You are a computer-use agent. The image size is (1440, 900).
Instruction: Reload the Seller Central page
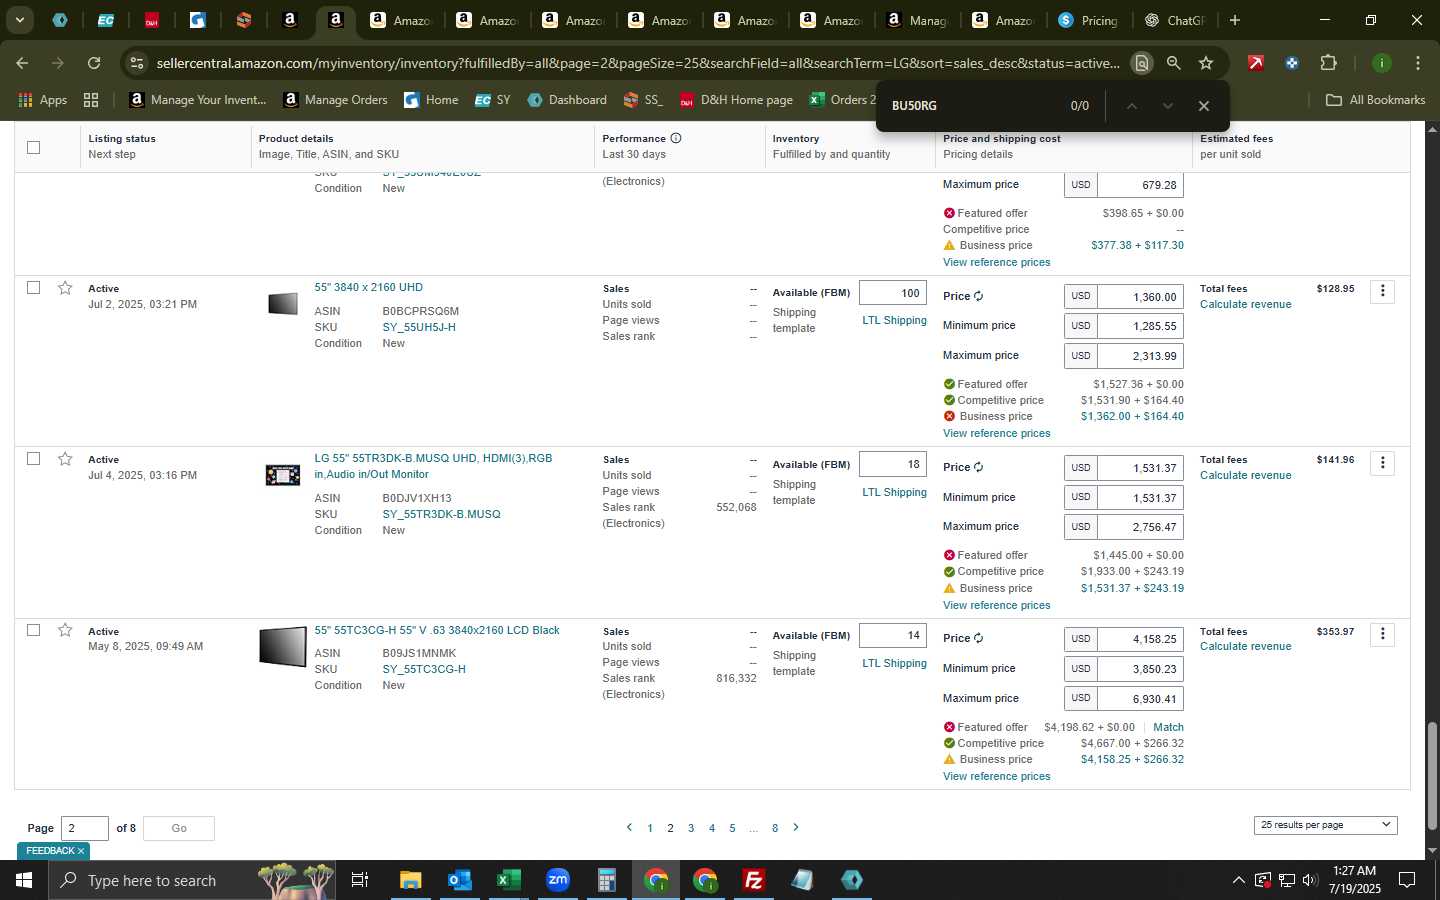94,63
